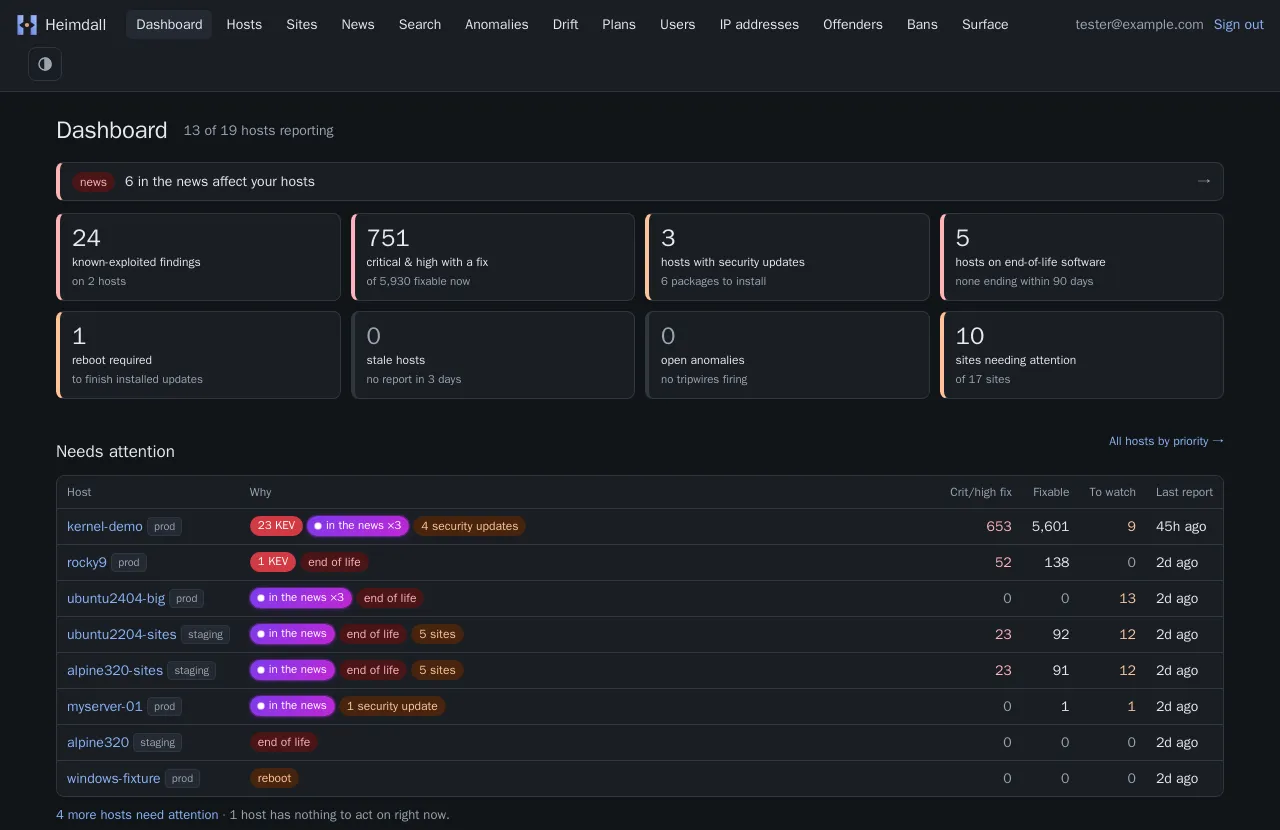Open the Offenders nav item
Viewport: 1280px width, 830px height.
[853, 24]
